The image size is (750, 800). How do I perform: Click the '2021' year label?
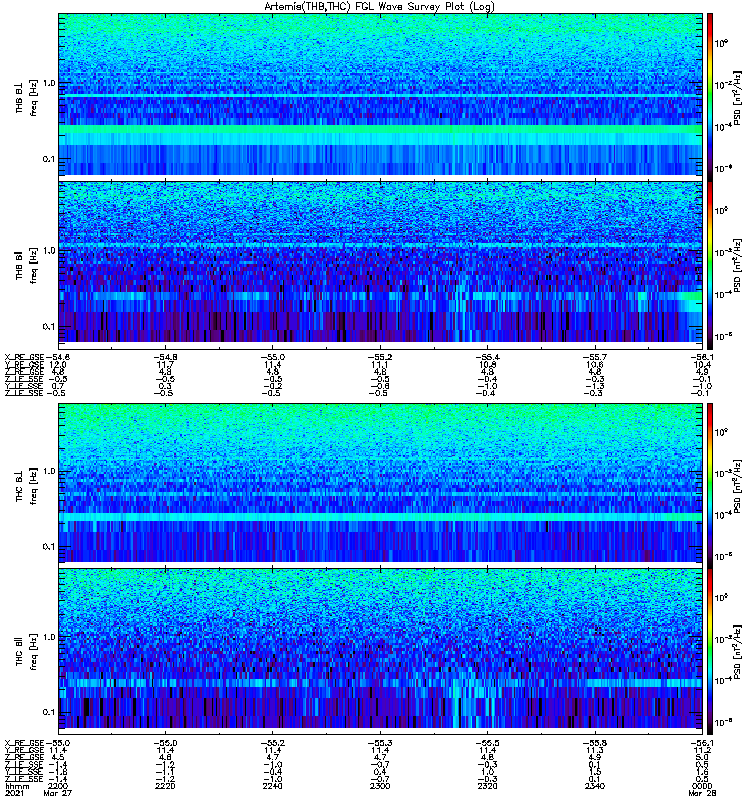(x=13, y=793)
